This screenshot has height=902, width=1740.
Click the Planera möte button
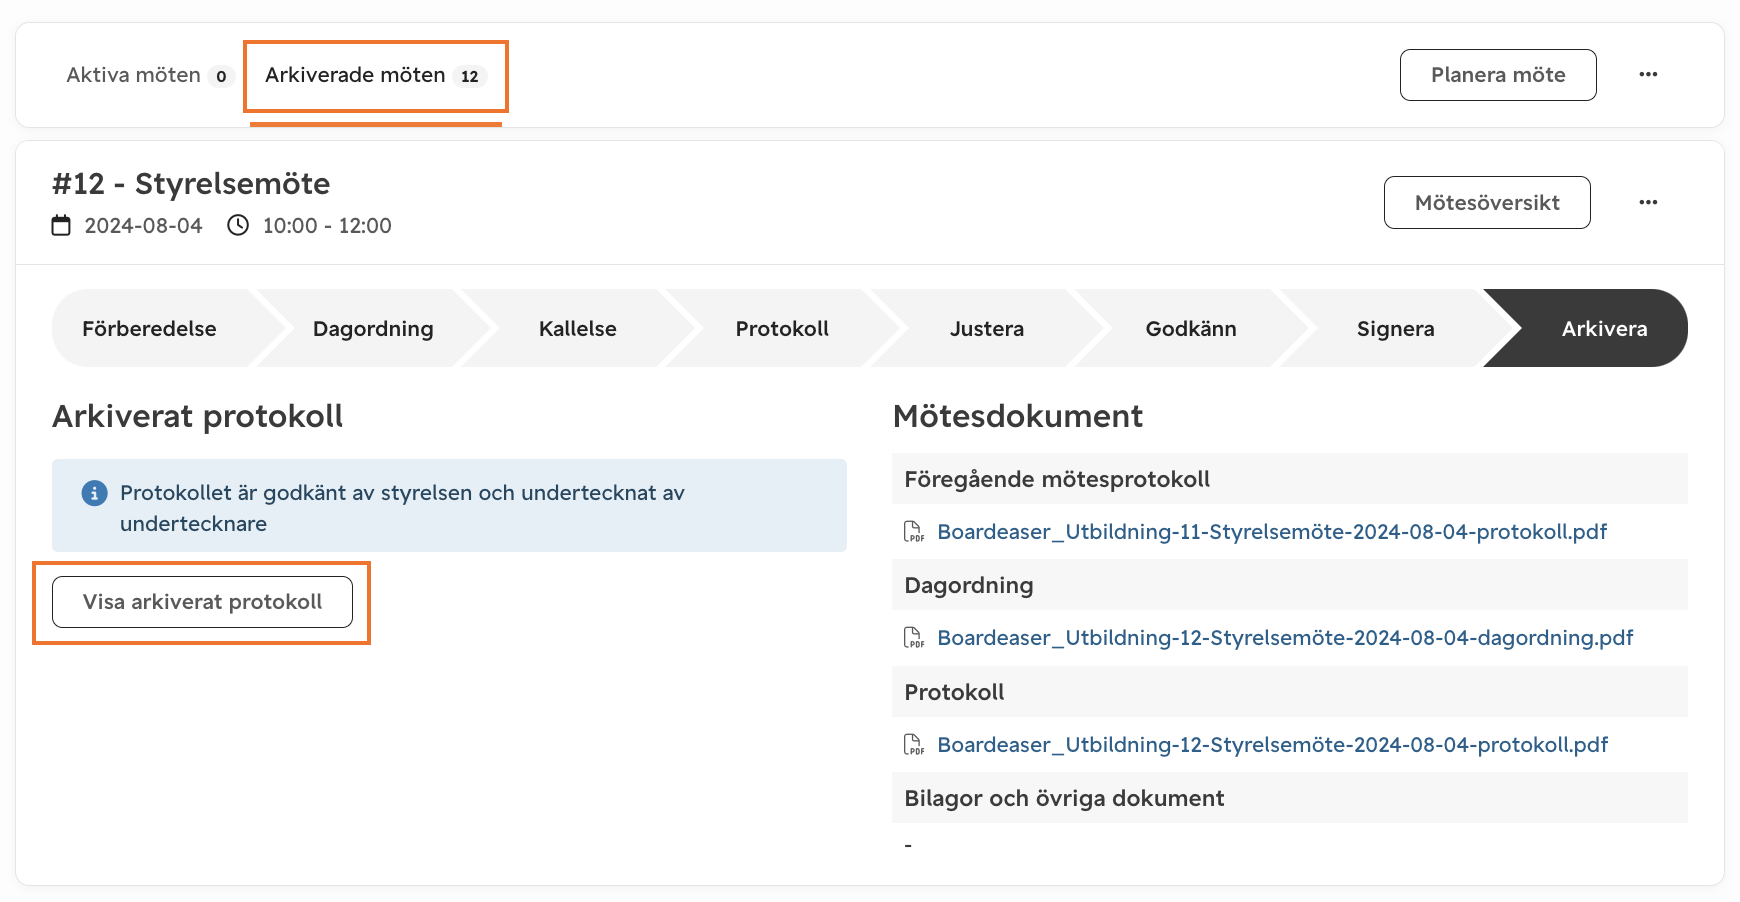(x=1498, y=75)
